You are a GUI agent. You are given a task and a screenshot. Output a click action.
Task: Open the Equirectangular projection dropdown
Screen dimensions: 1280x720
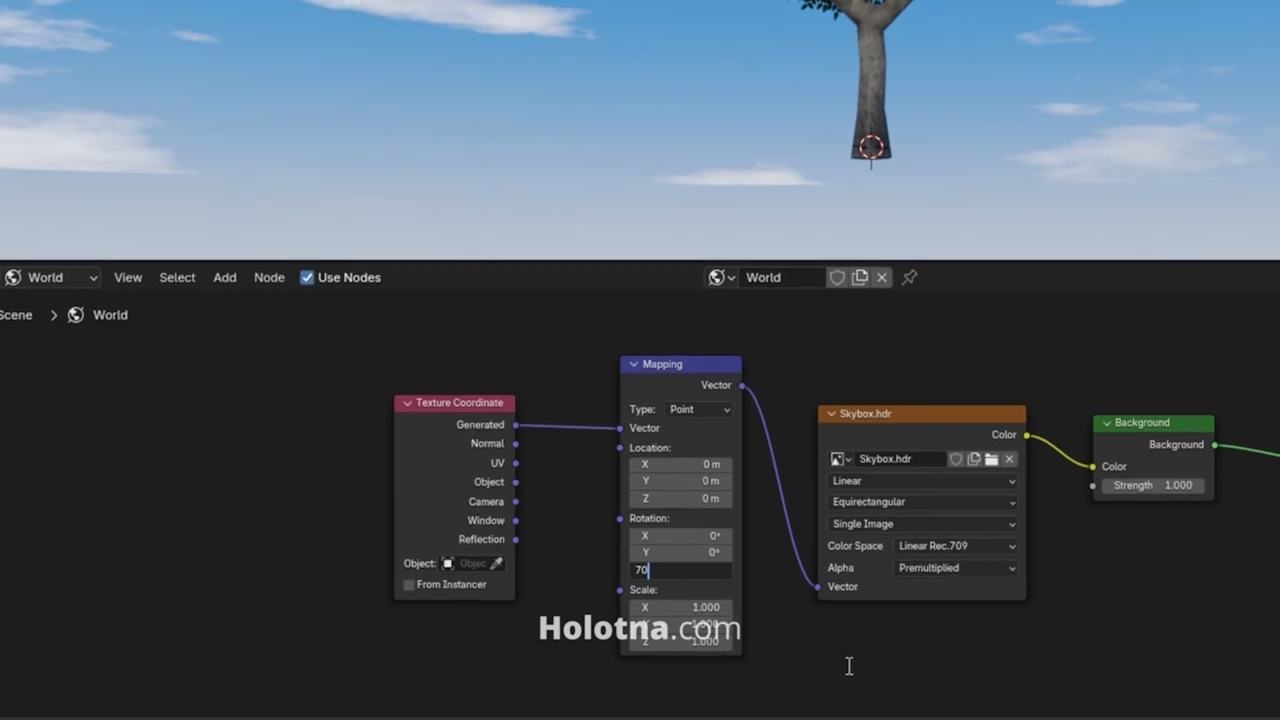point(923,502)
